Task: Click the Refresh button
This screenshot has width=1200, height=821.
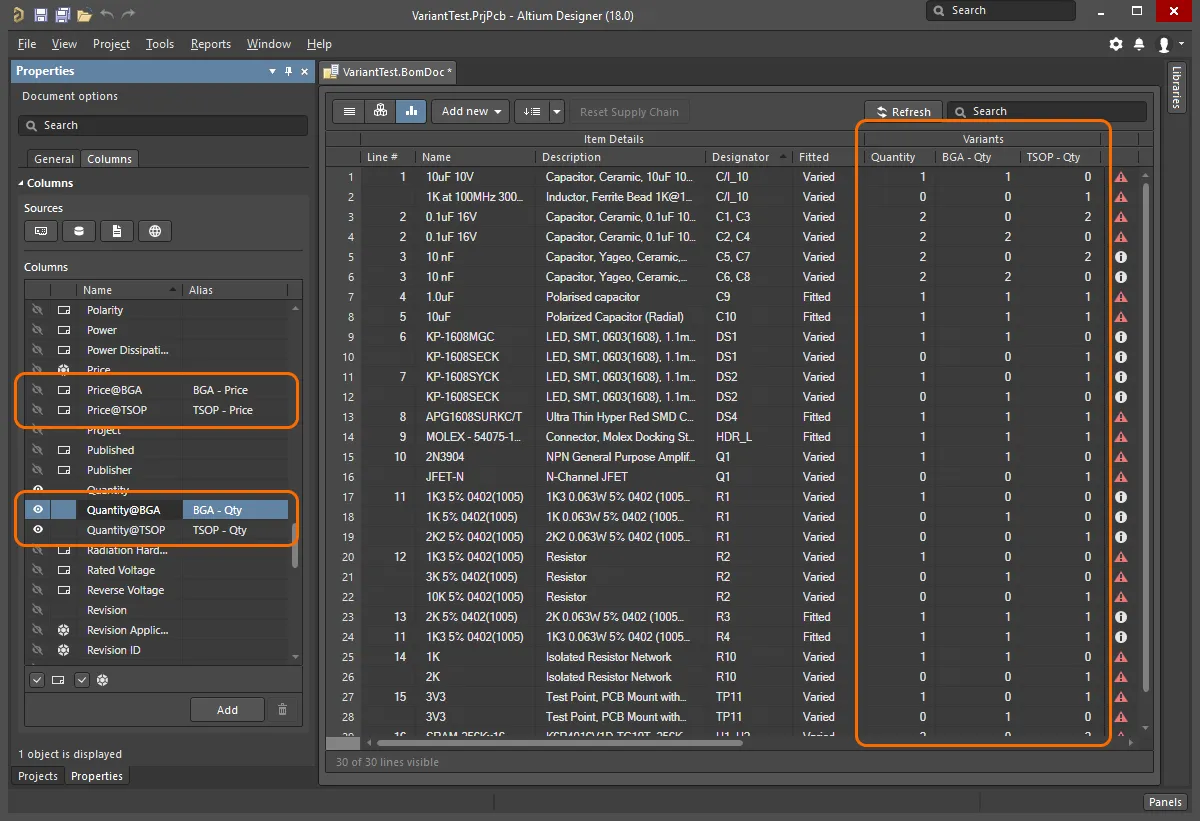Action: coord(903,112)
